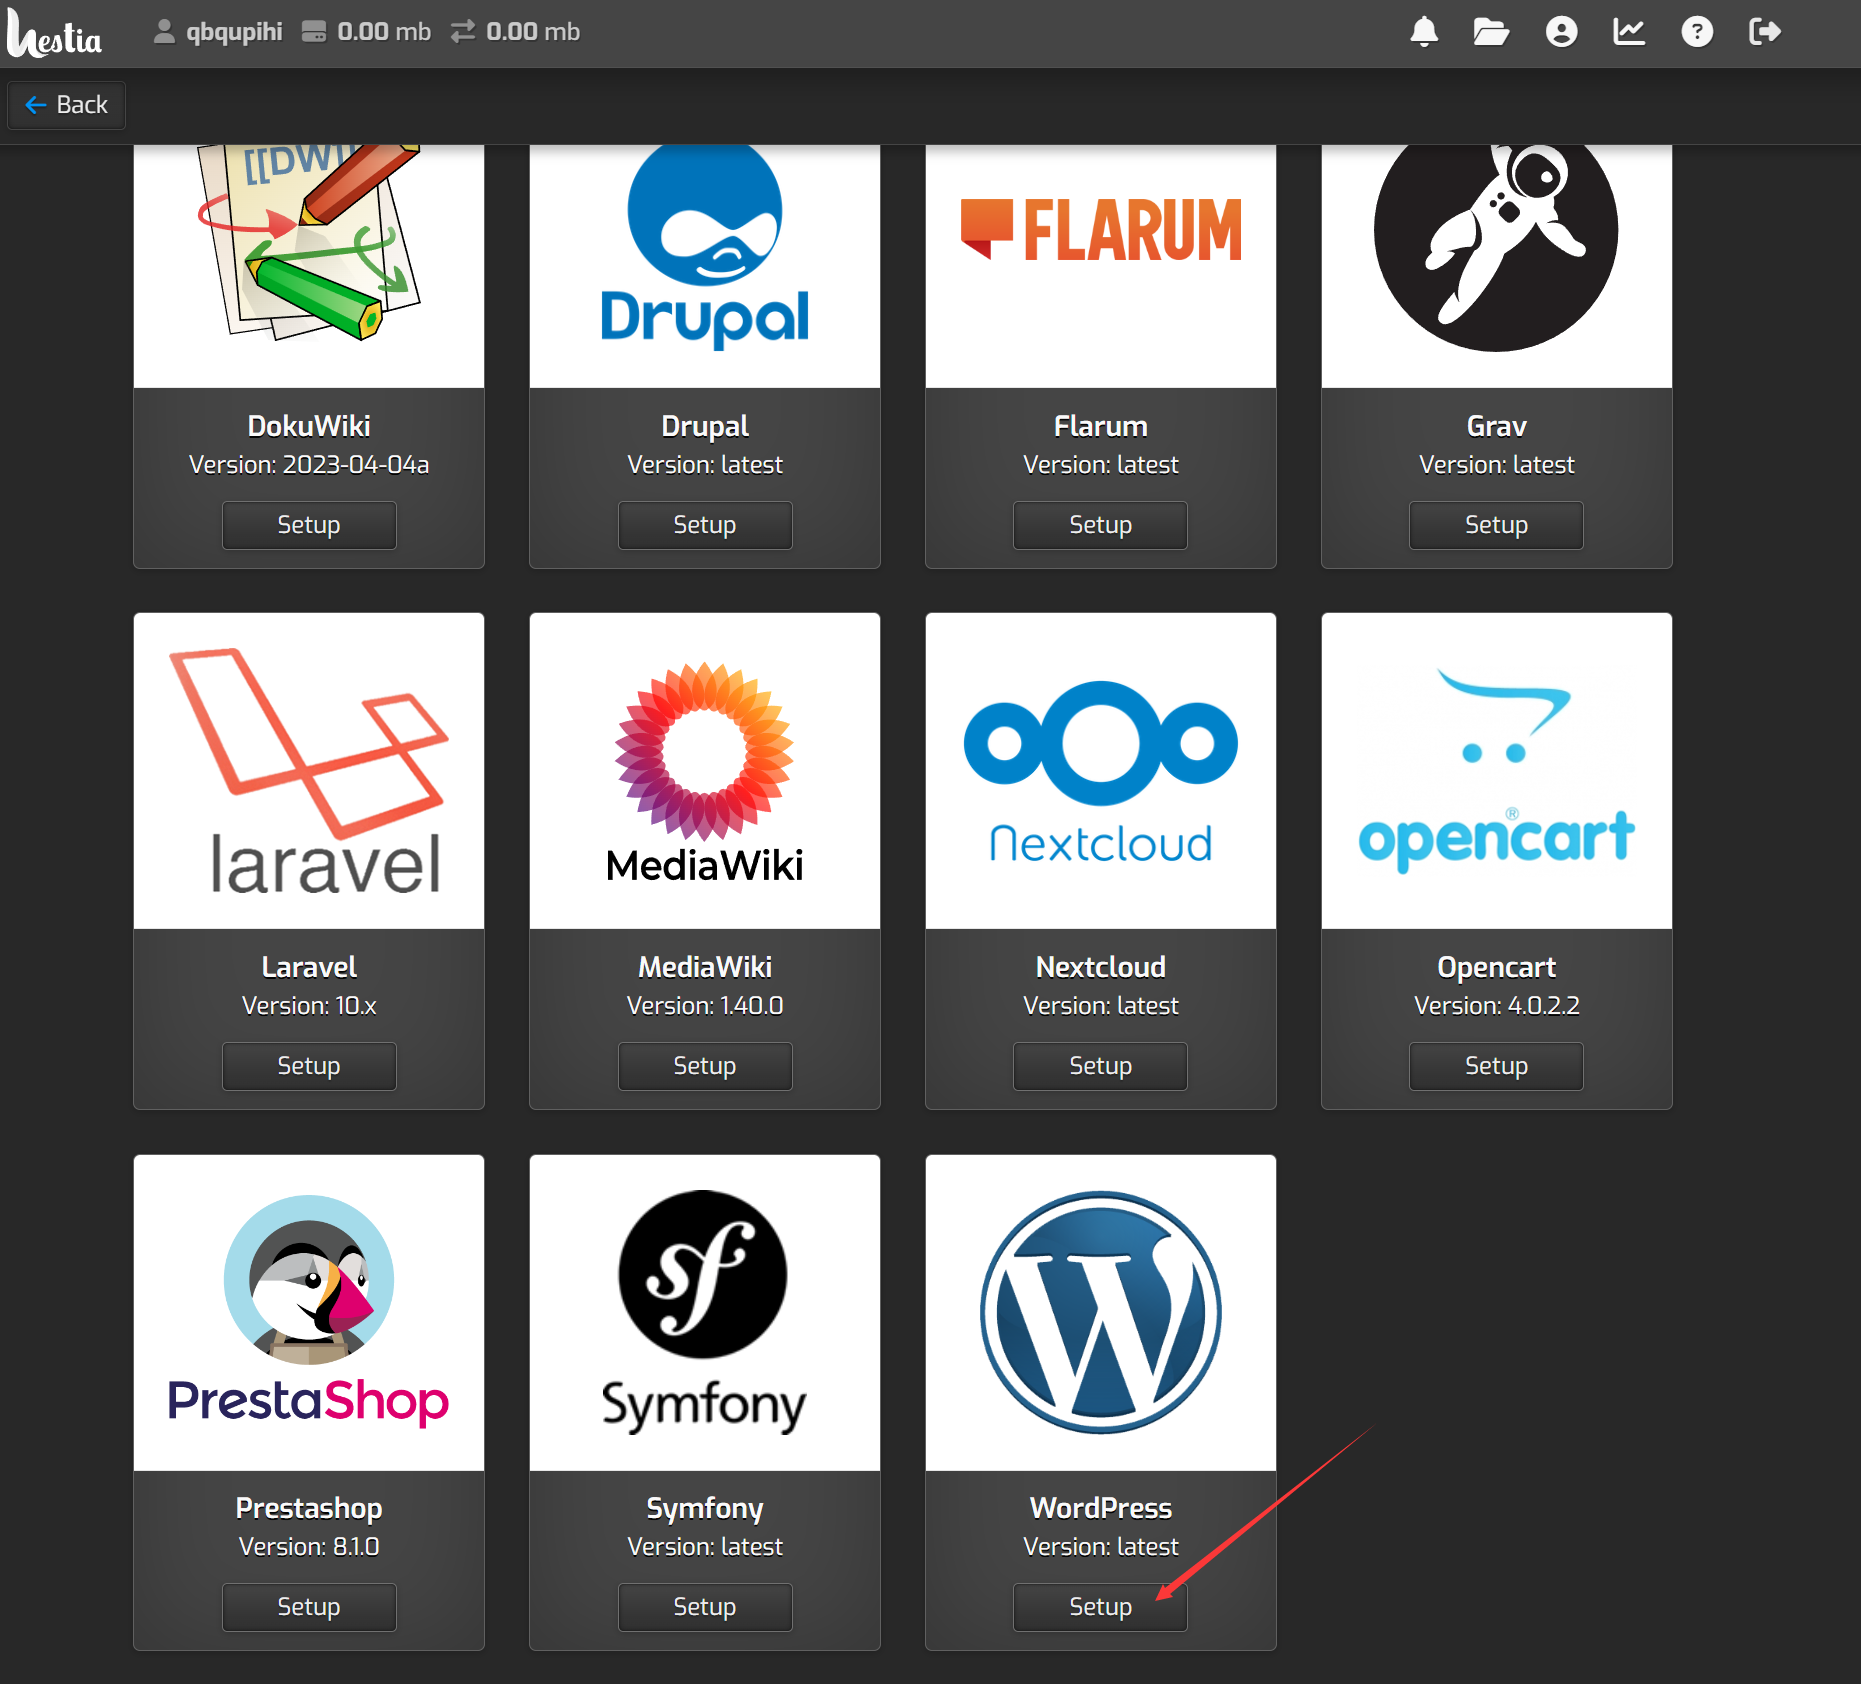This screenshot has height=1684, width=1861.
Task: Click Setup under Symfony
Action: 705,1607
